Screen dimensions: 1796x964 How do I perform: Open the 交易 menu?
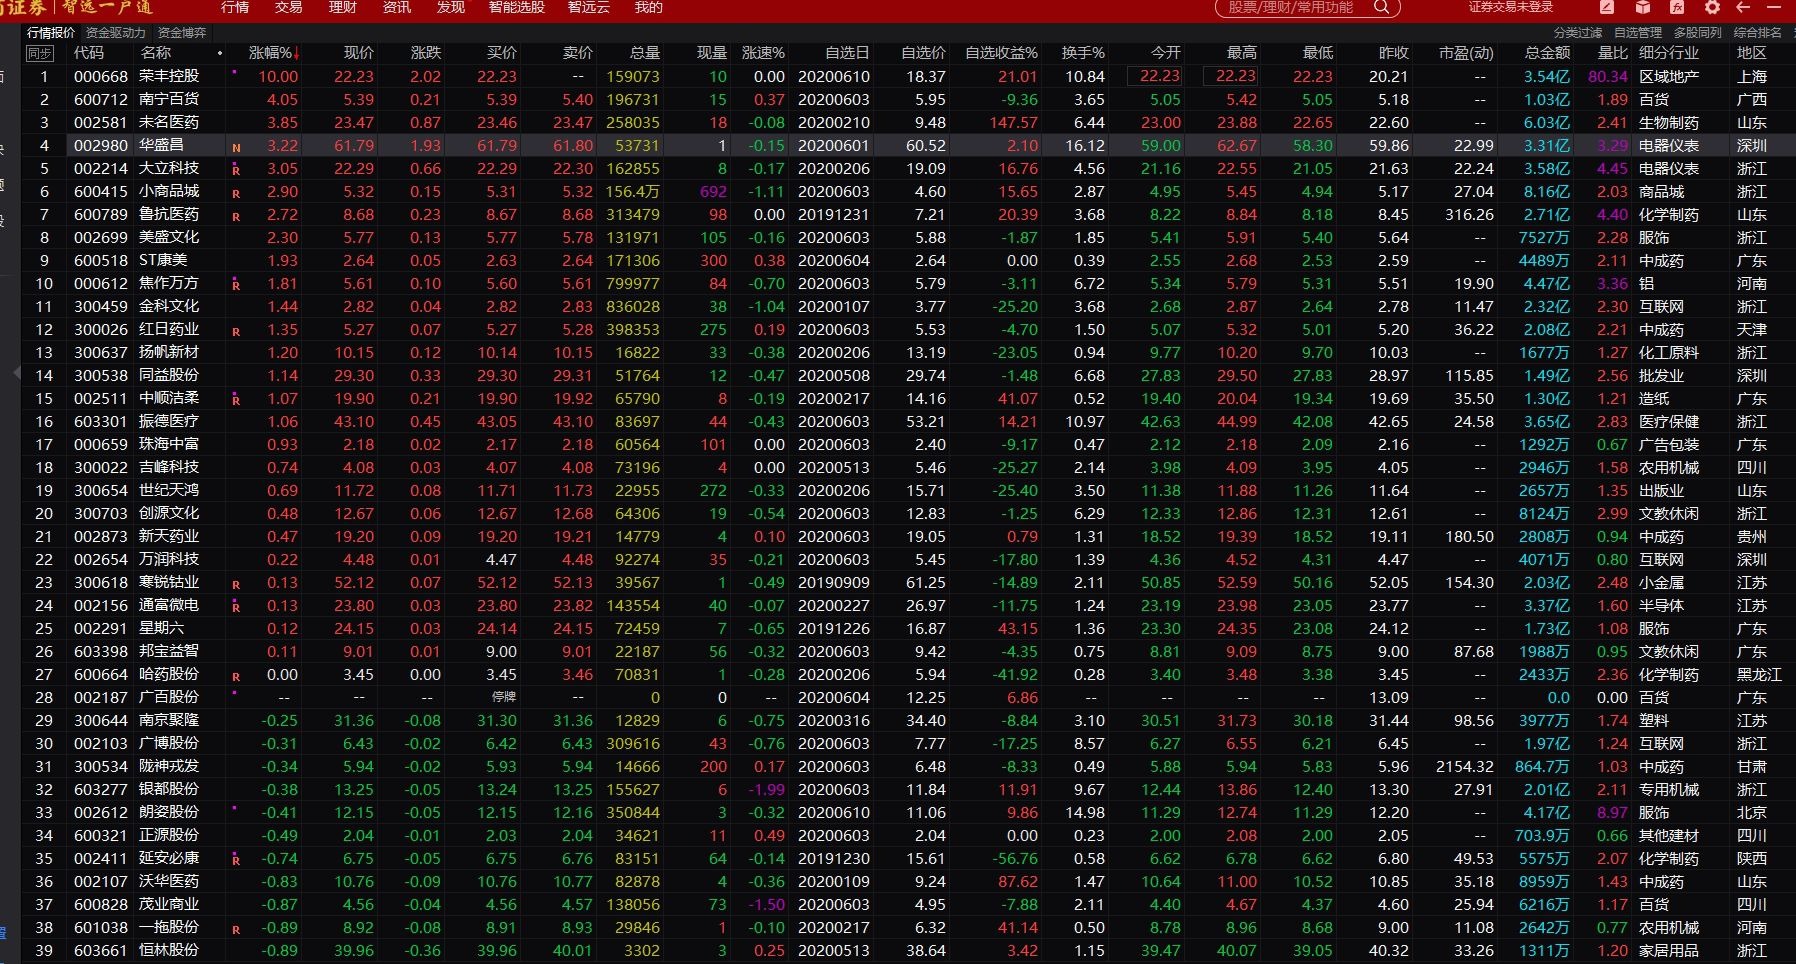tap(289, 7)
